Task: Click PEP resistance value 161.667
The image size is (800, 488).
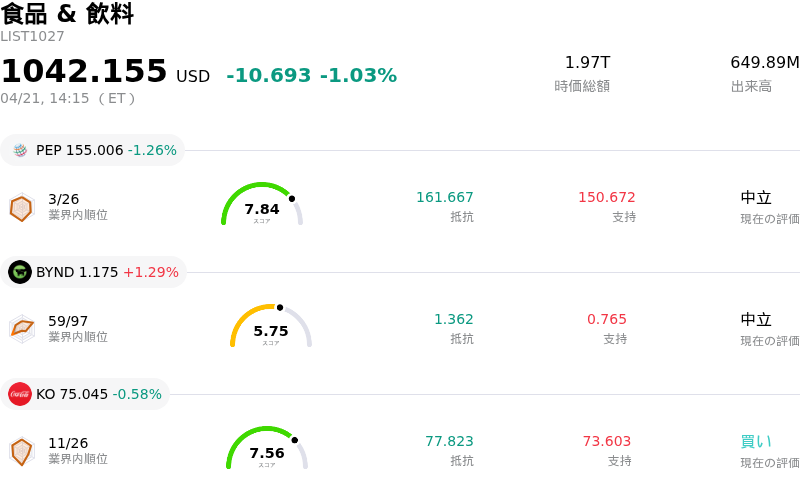Action: (445, 197)
